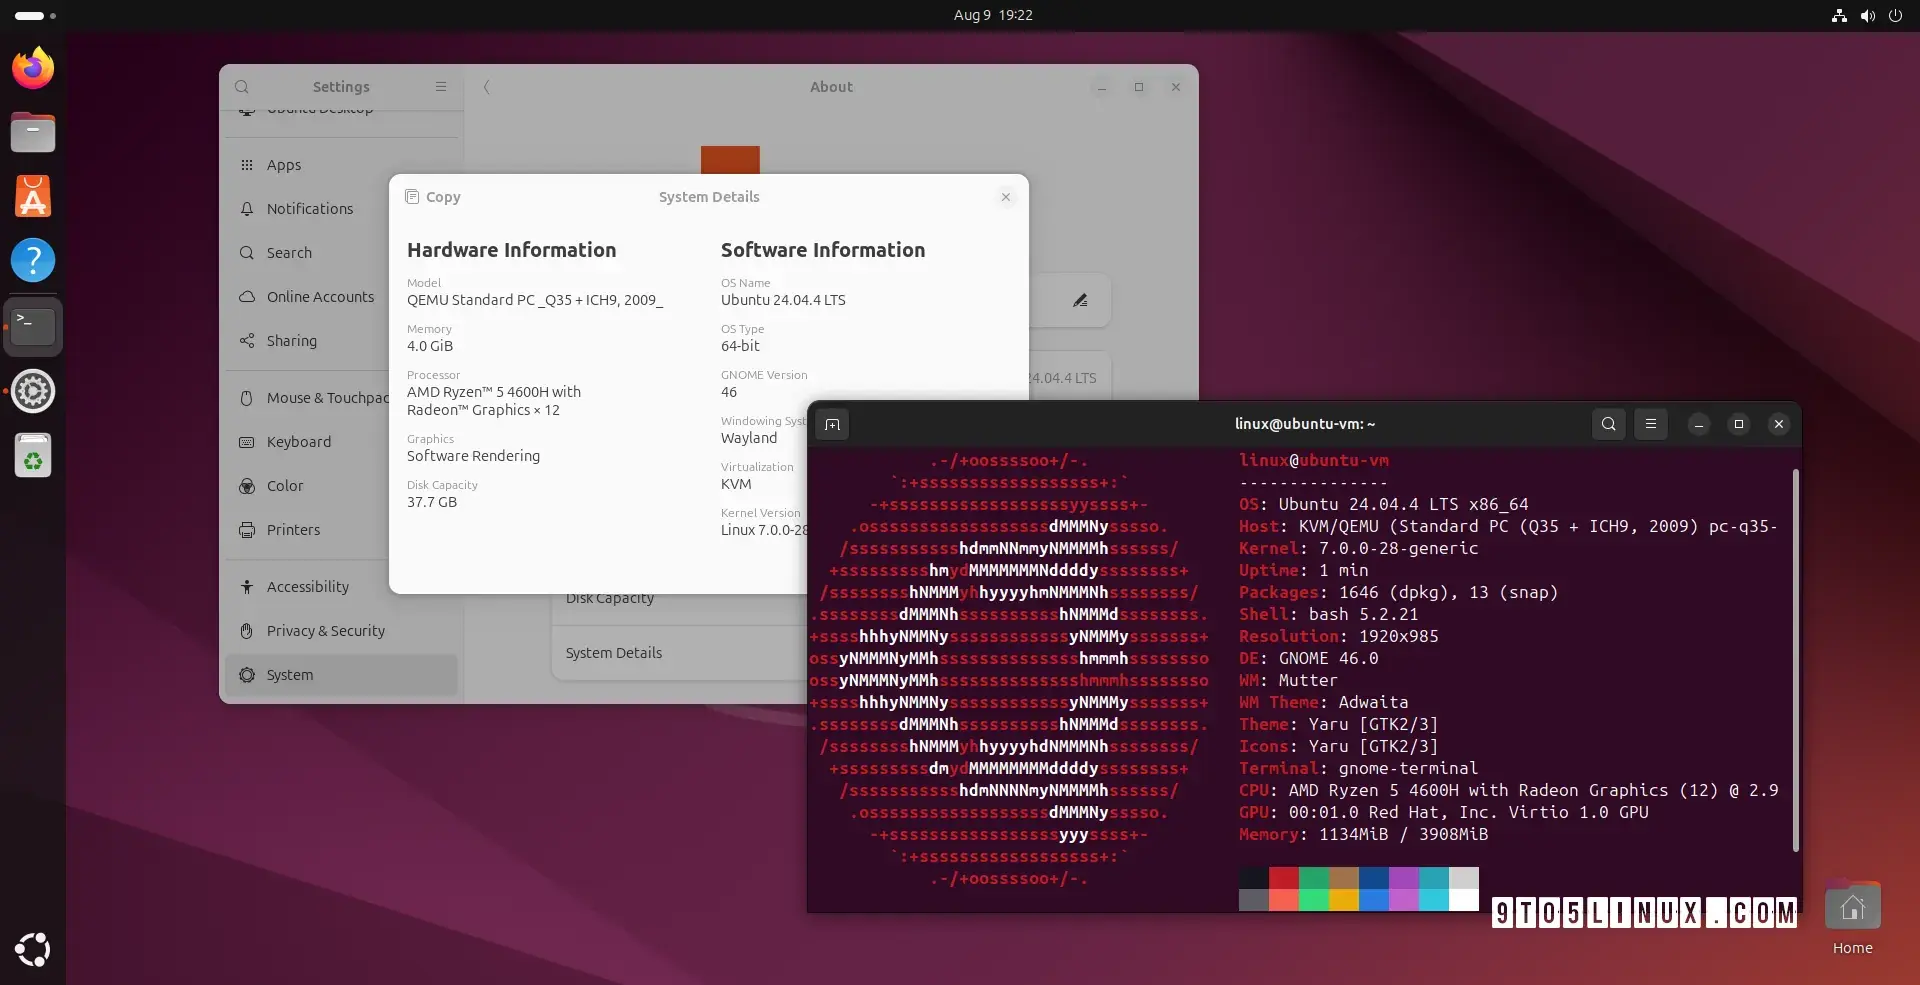
Task: Open the Terminal hamburger menu
Action: coord(1651,424)
